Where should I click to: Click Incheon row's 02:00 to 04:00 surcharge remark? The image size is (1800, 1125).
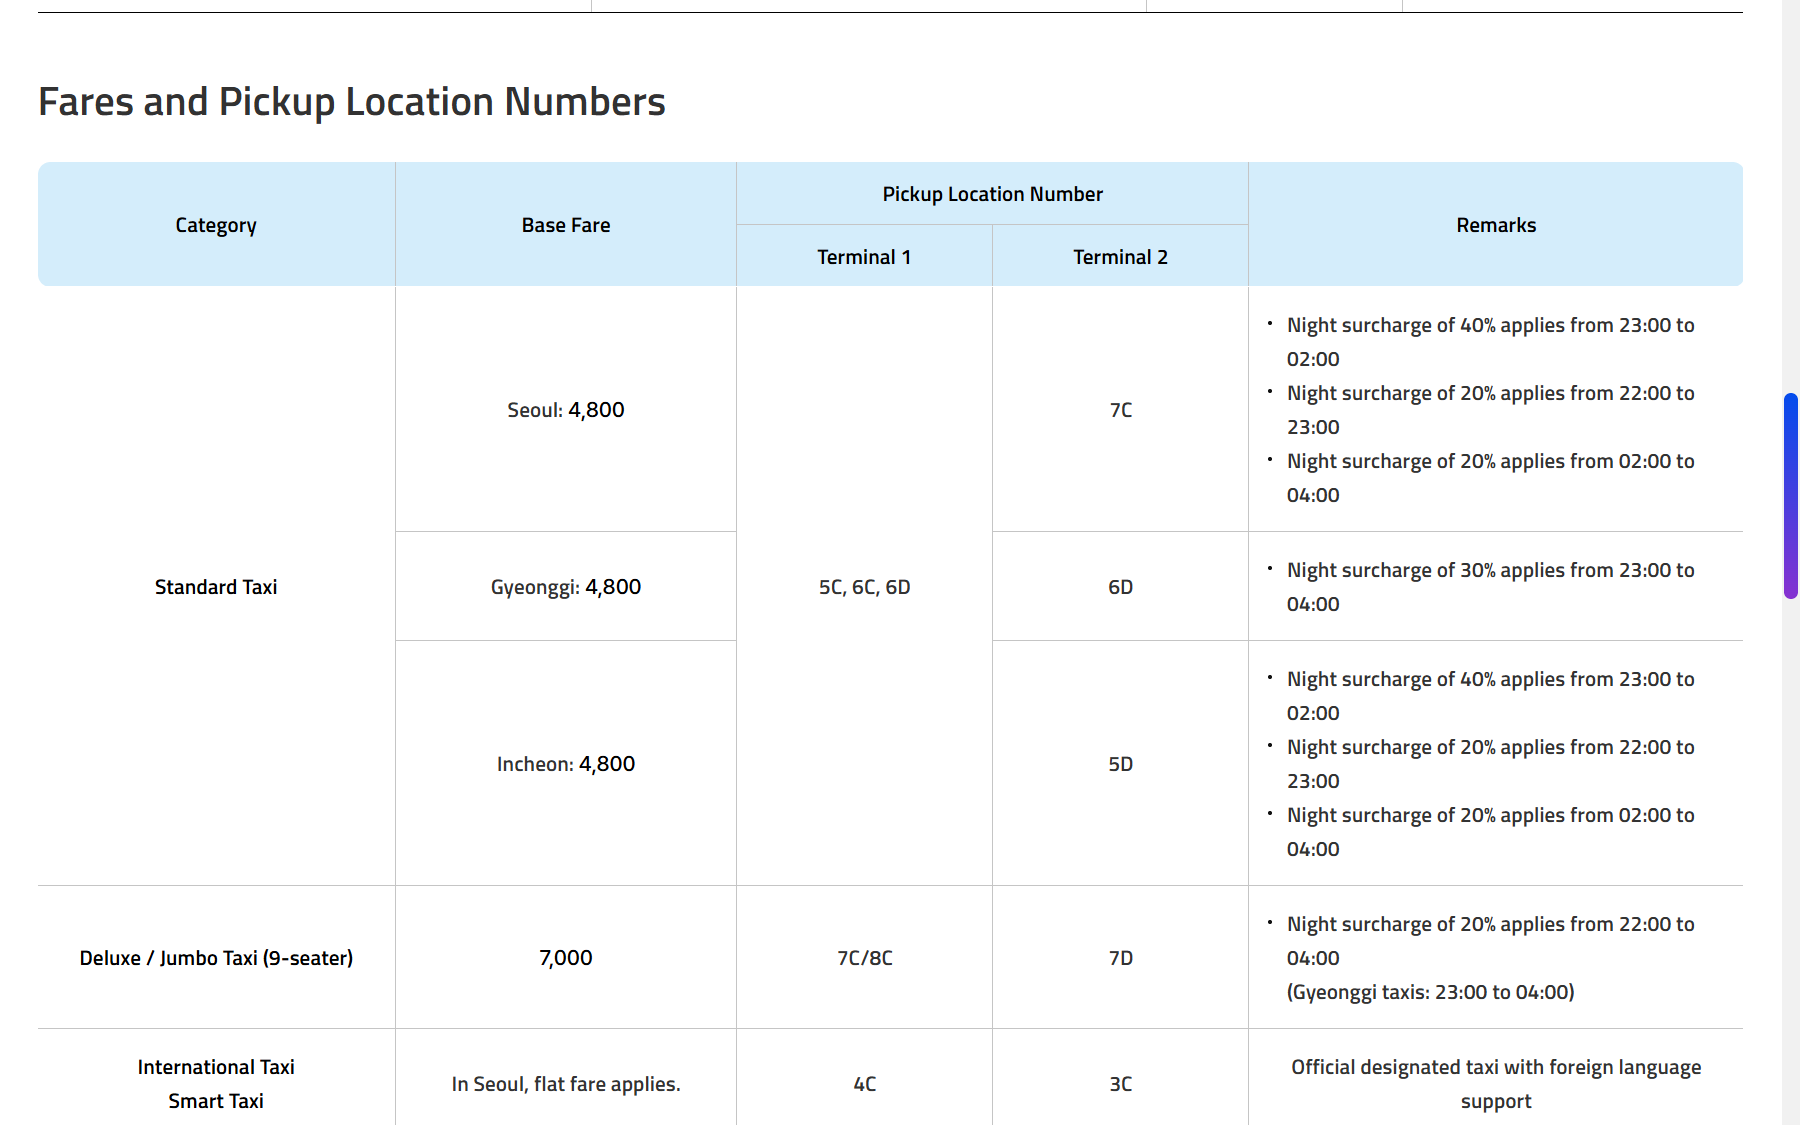(x=1491, y=832)
